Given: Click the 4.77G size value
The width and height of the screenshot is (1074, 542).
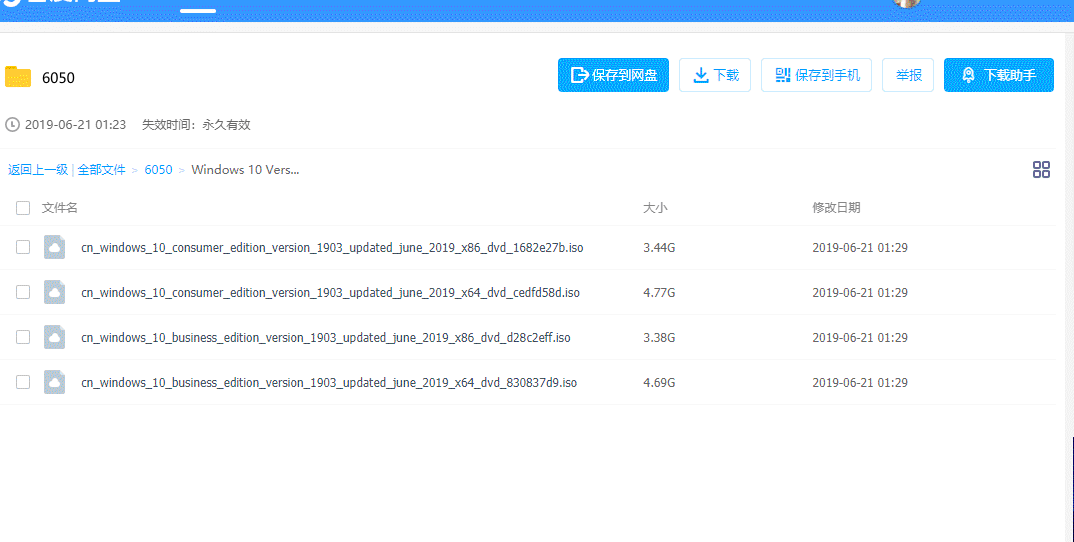Looking at the screenshot, I should click(659, 293).
